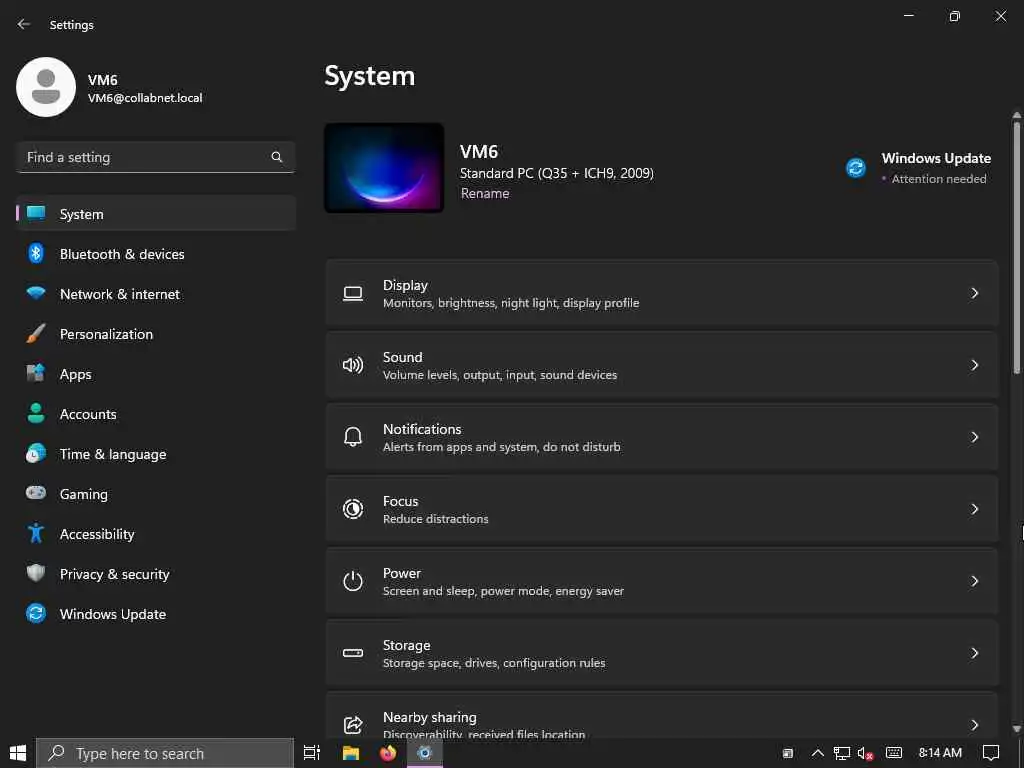
Task: Click the Privacy & security shield icon
Action: pos(36,573)
